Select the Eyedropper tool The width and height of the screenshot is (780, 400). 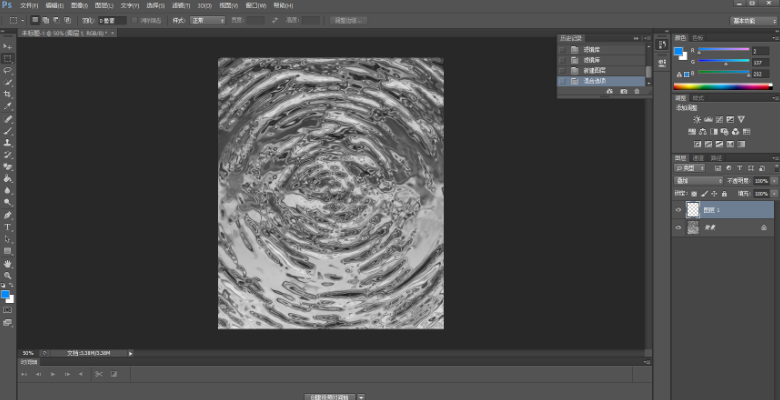coord(7,106)
